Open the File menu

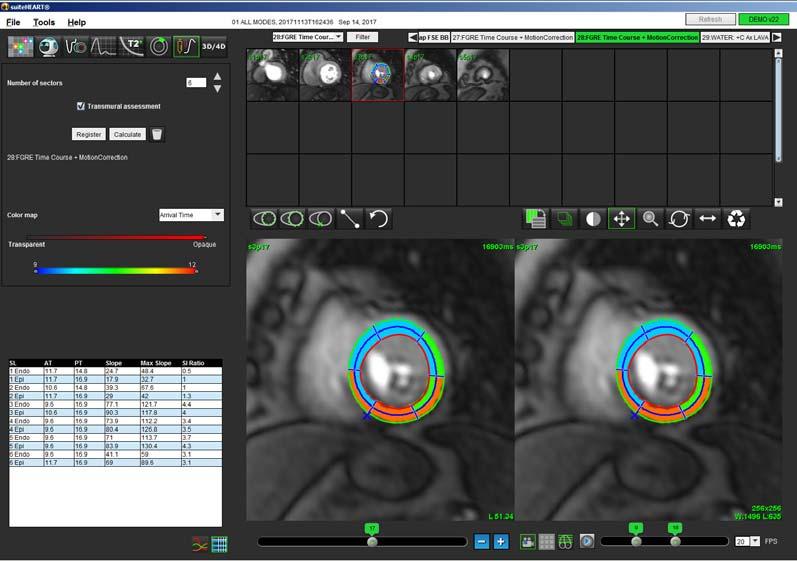pos(13,22)
